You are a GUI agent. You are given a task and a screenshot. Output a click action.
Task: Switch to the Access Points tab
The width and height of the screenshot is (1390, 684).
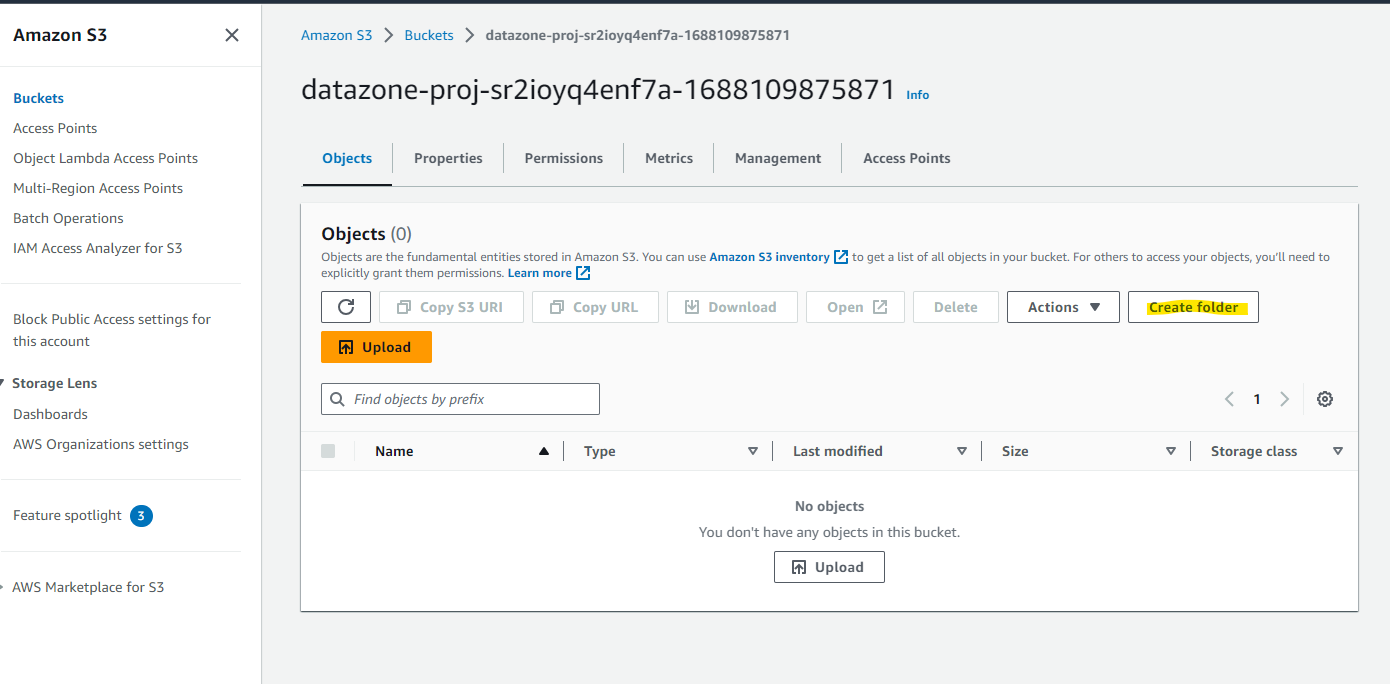[x=907, y=158]
